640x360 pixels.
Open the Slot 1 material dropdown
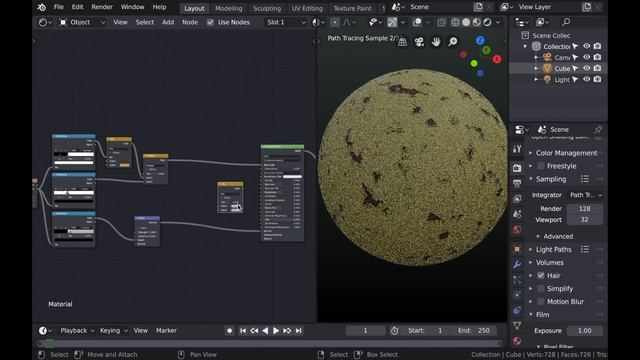click(286, 22)
